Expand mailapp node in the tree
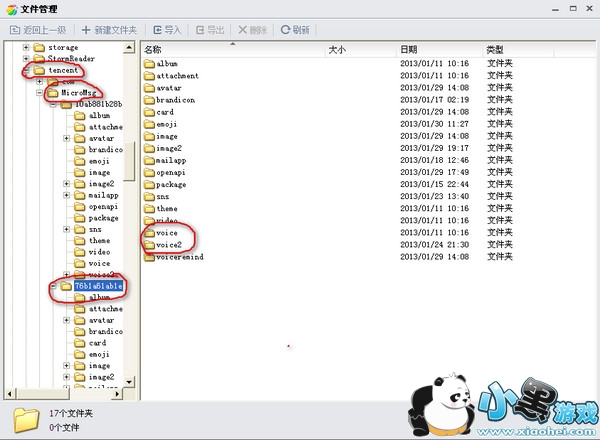Image resolution: width=600 pixels, height=440 pixels. (67, 195)
